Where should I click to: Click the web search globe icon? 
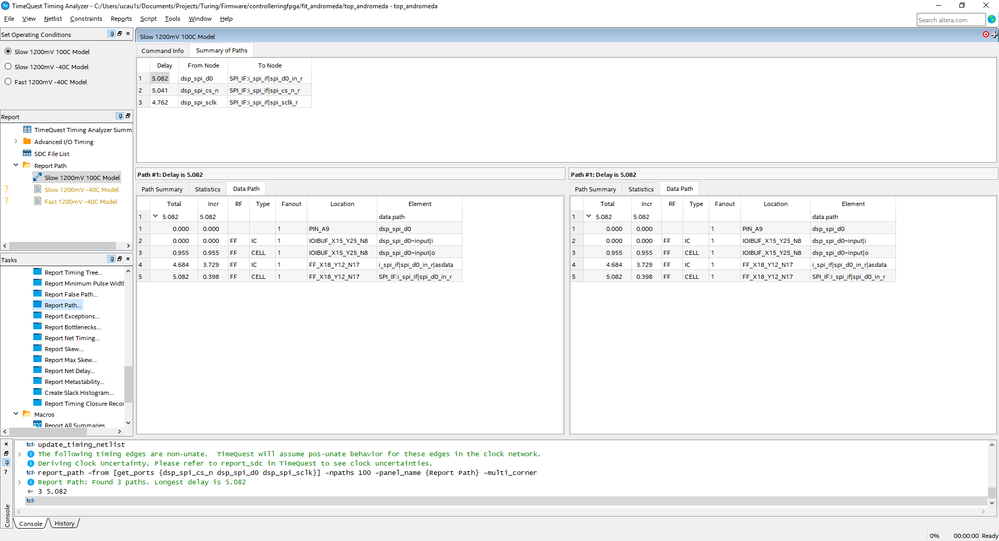coord(992,20)
